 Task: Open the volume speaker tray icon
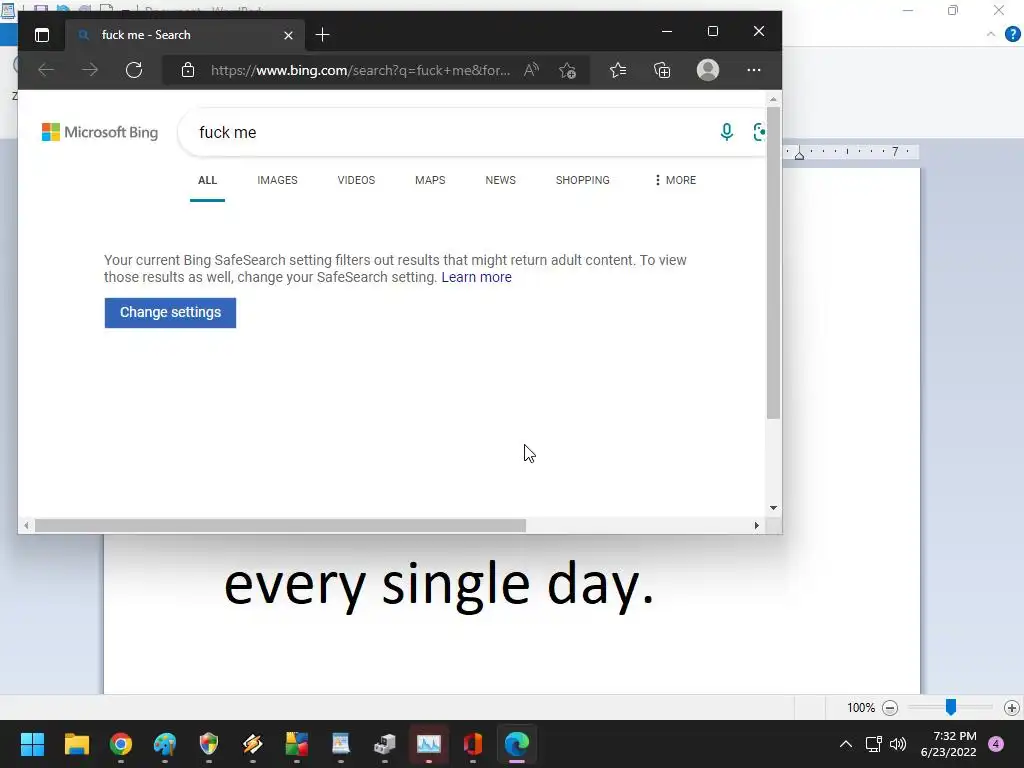(x=898, y=744)
